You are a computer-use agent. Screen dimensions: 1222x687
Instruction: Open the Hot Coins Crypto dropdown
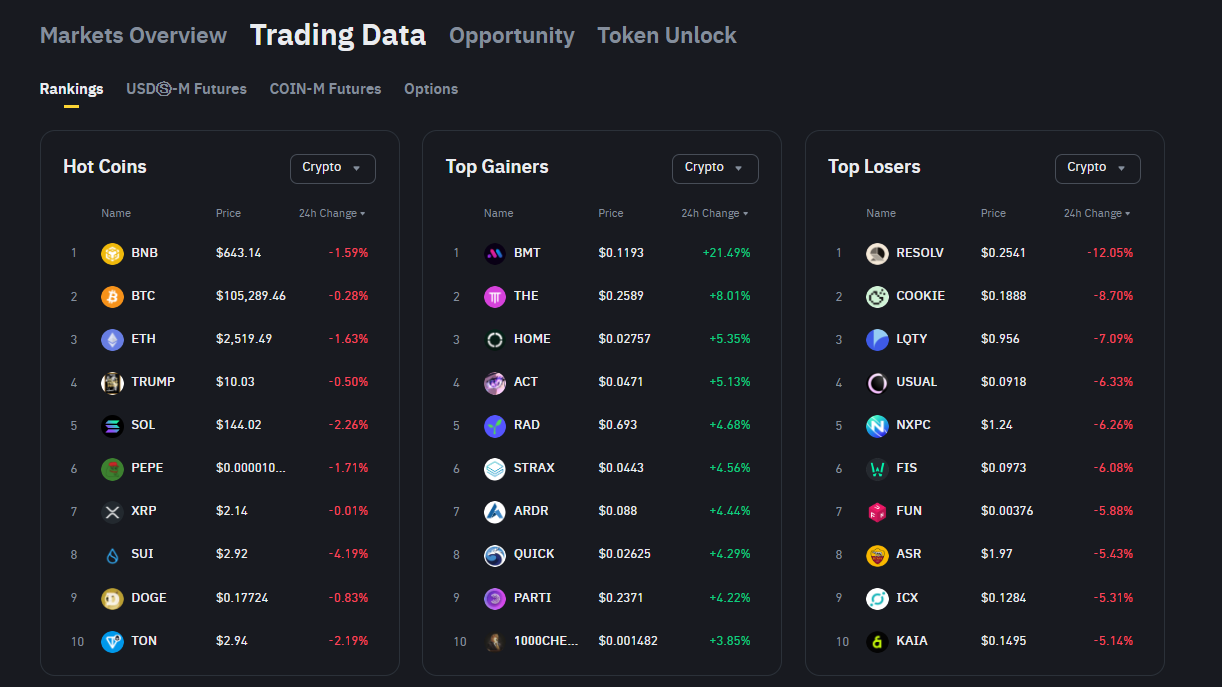click(332, 168)
